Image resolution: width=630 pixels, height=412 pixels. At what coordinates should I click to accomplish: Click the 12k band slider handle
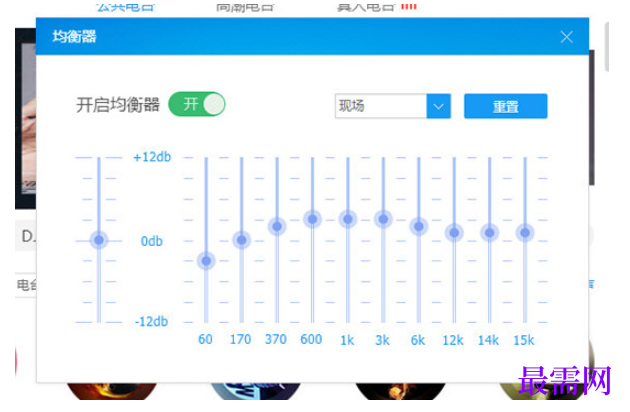[x=454, y=233]
